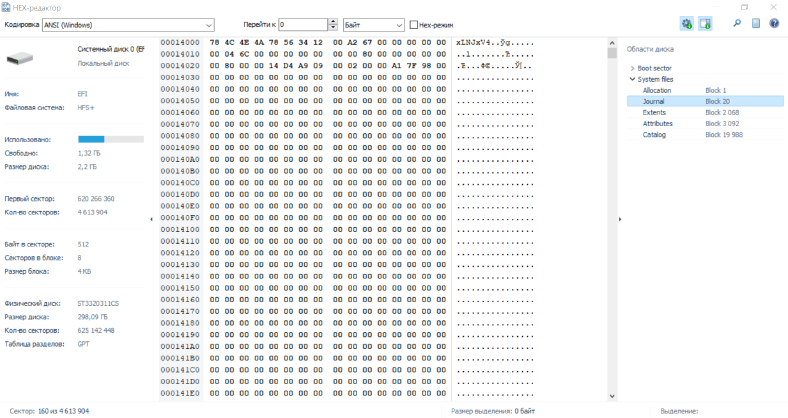Click the offset 00014010 row label
Screen dimensions: 788x418
pyautogui.click(x=180, y=54)
